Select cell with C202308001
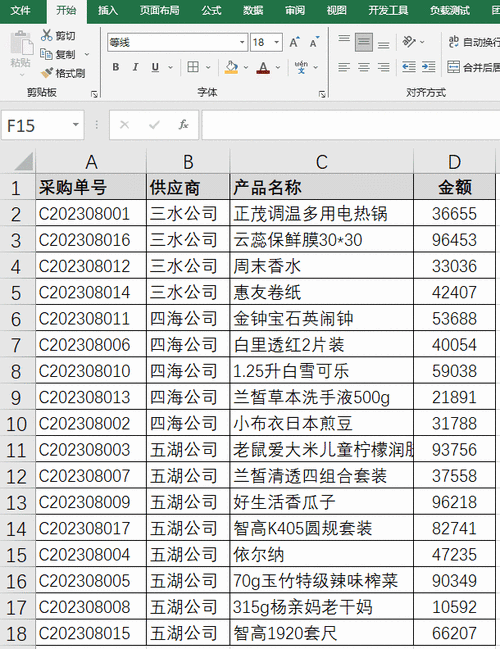500x649 pixels. 91,214
